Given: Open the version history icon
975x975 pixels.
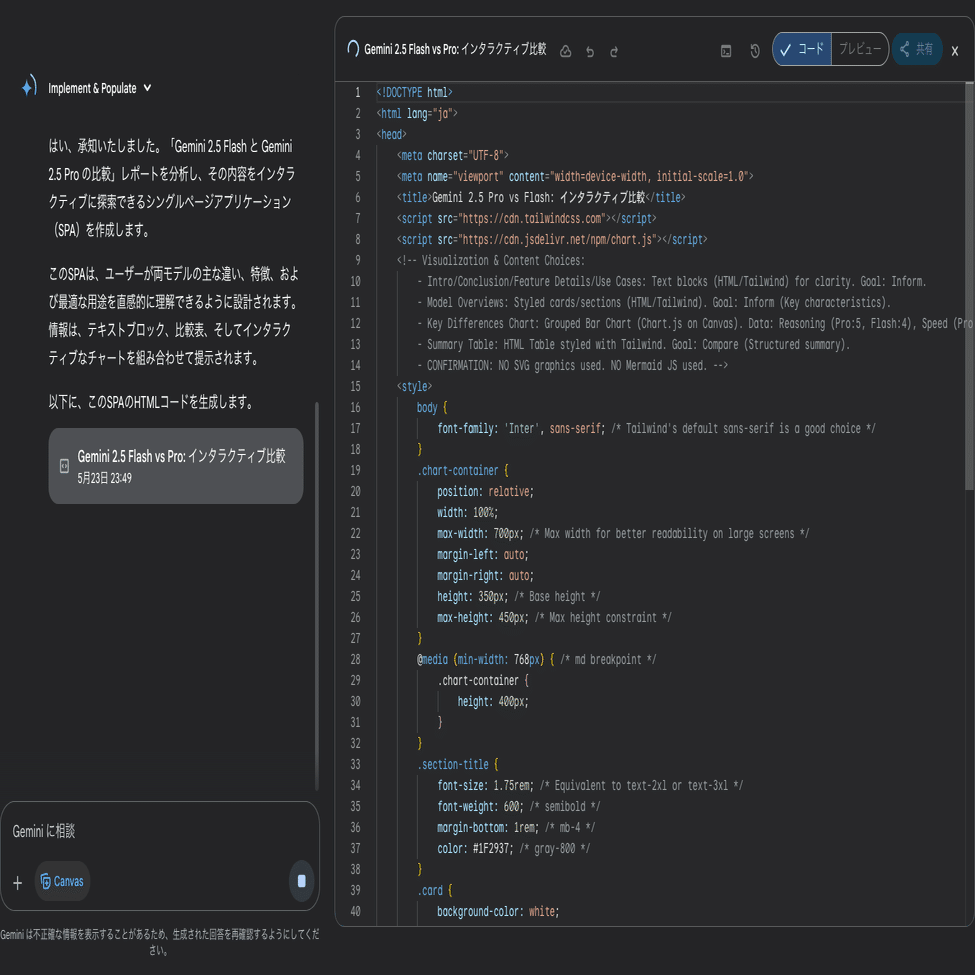Looking at the screenshot, I should 755,51.
